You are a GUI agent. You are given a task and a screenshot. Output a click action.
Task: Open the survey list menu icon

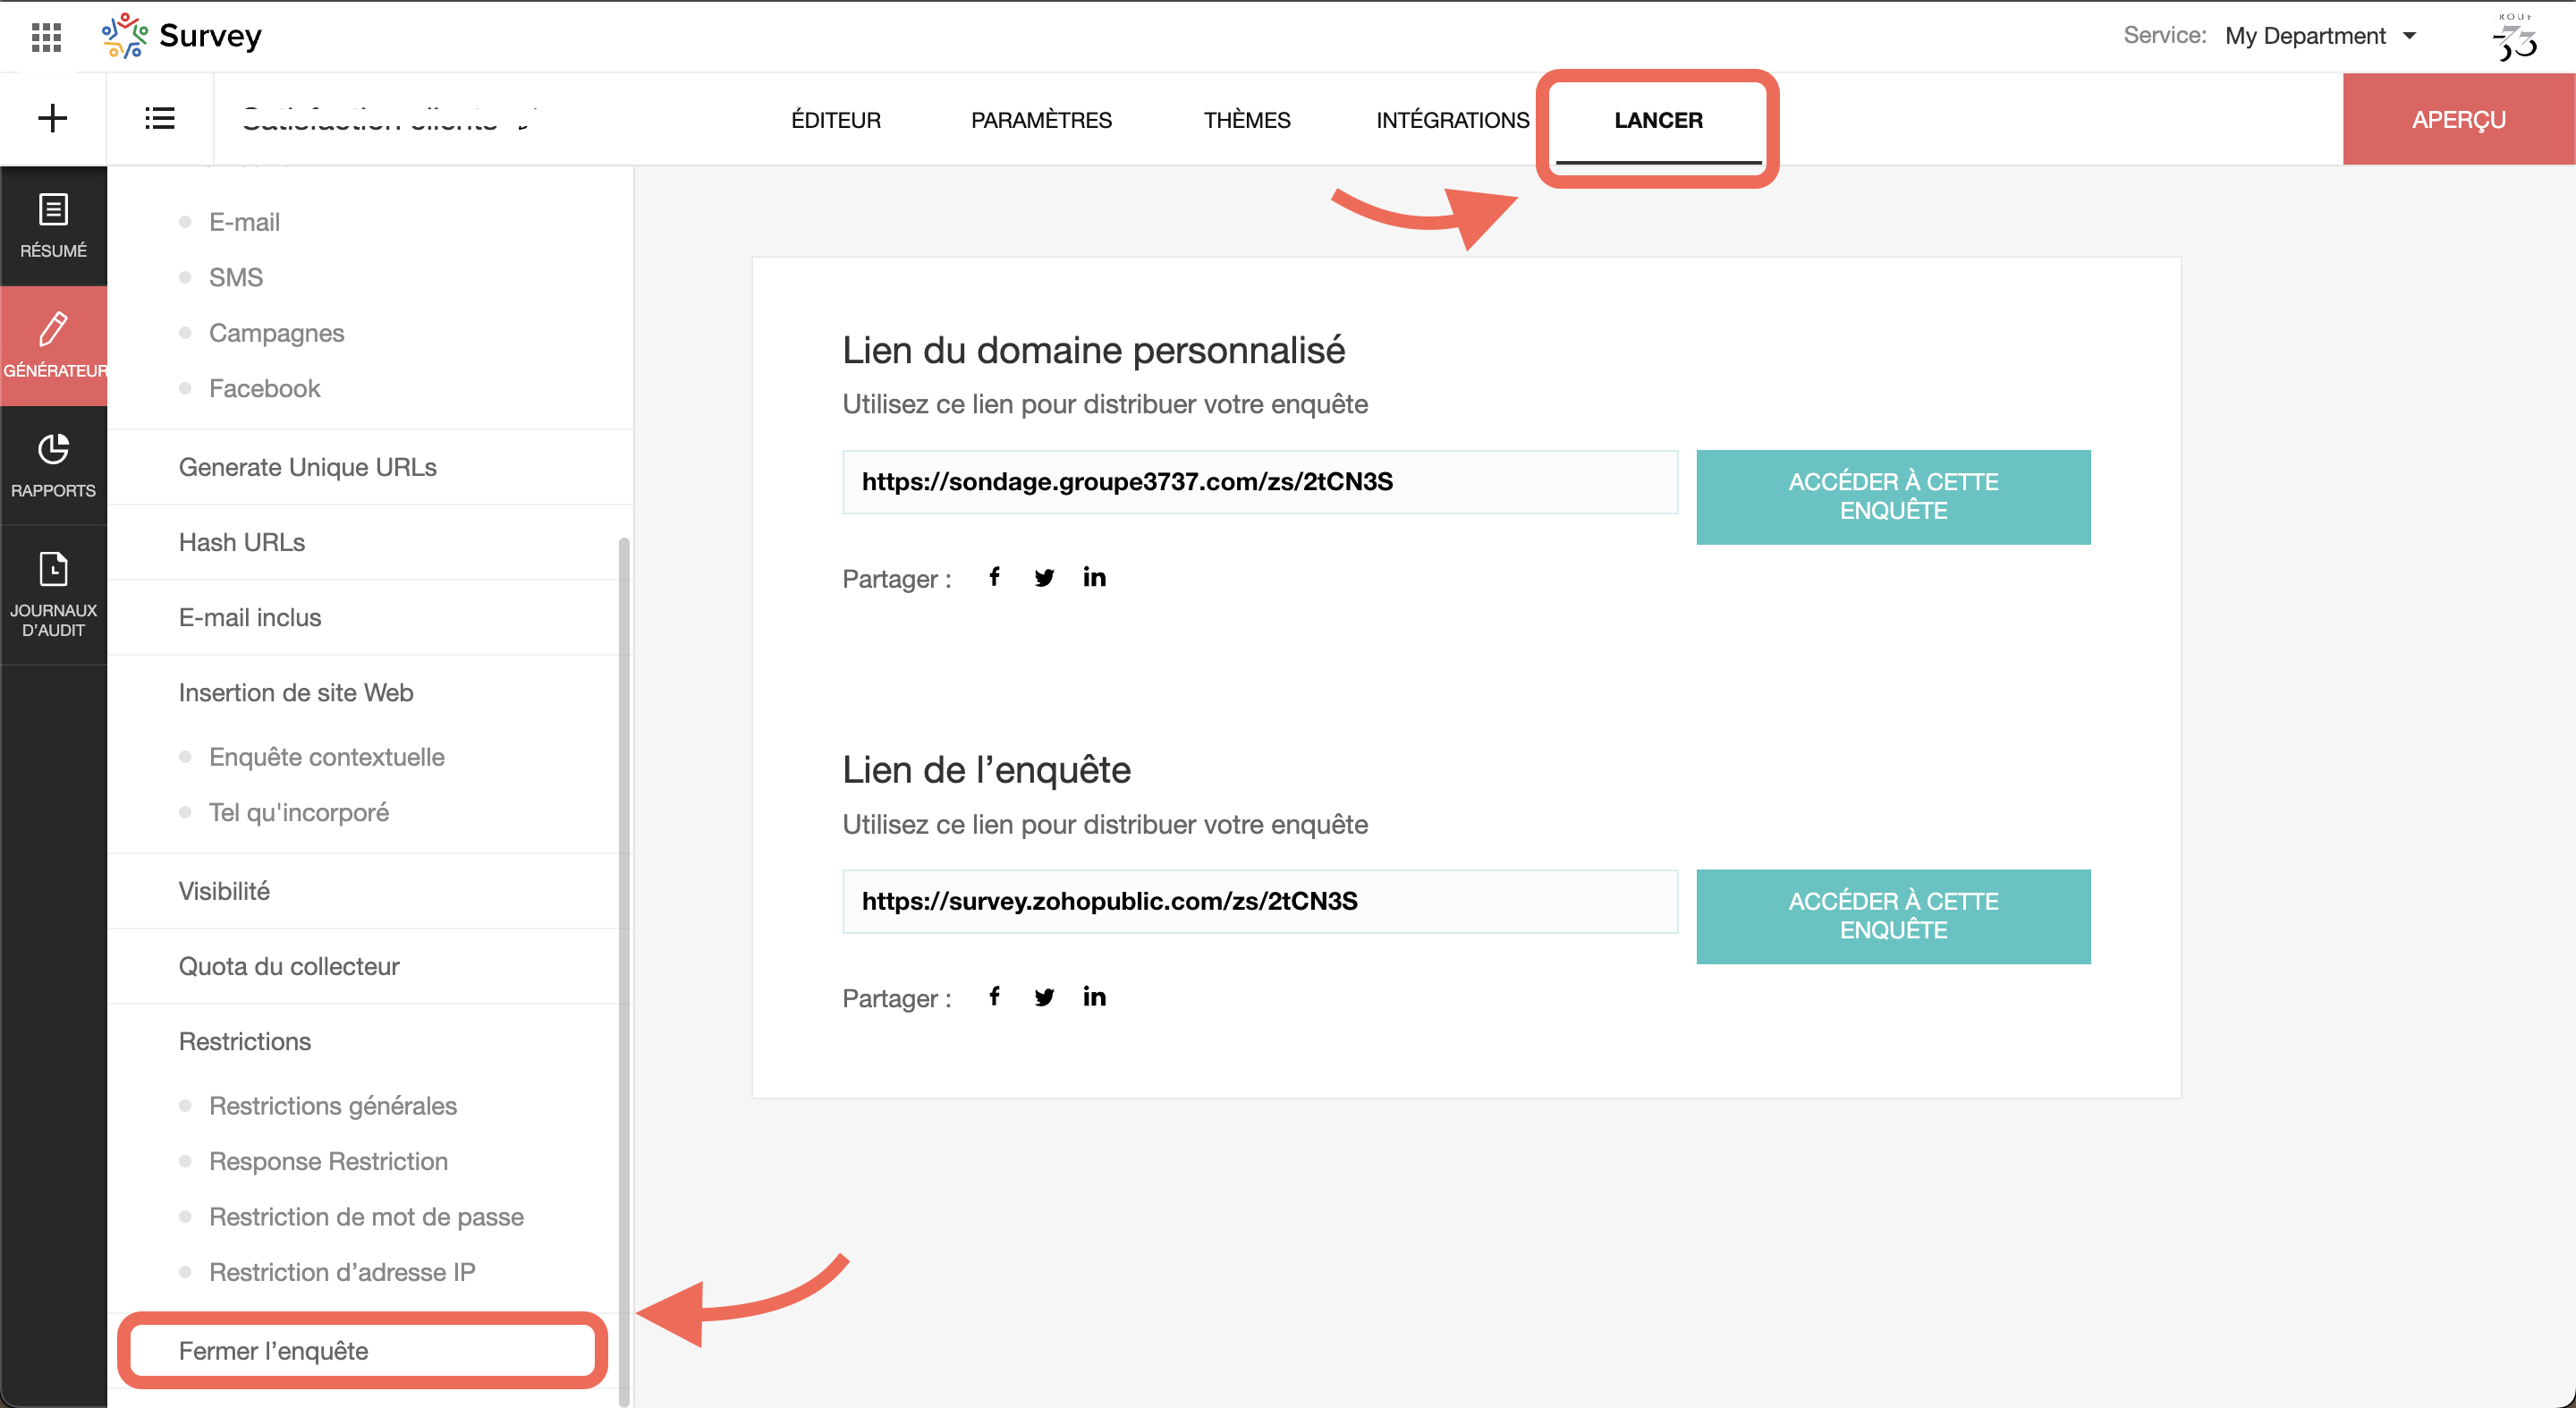[159, 119]
